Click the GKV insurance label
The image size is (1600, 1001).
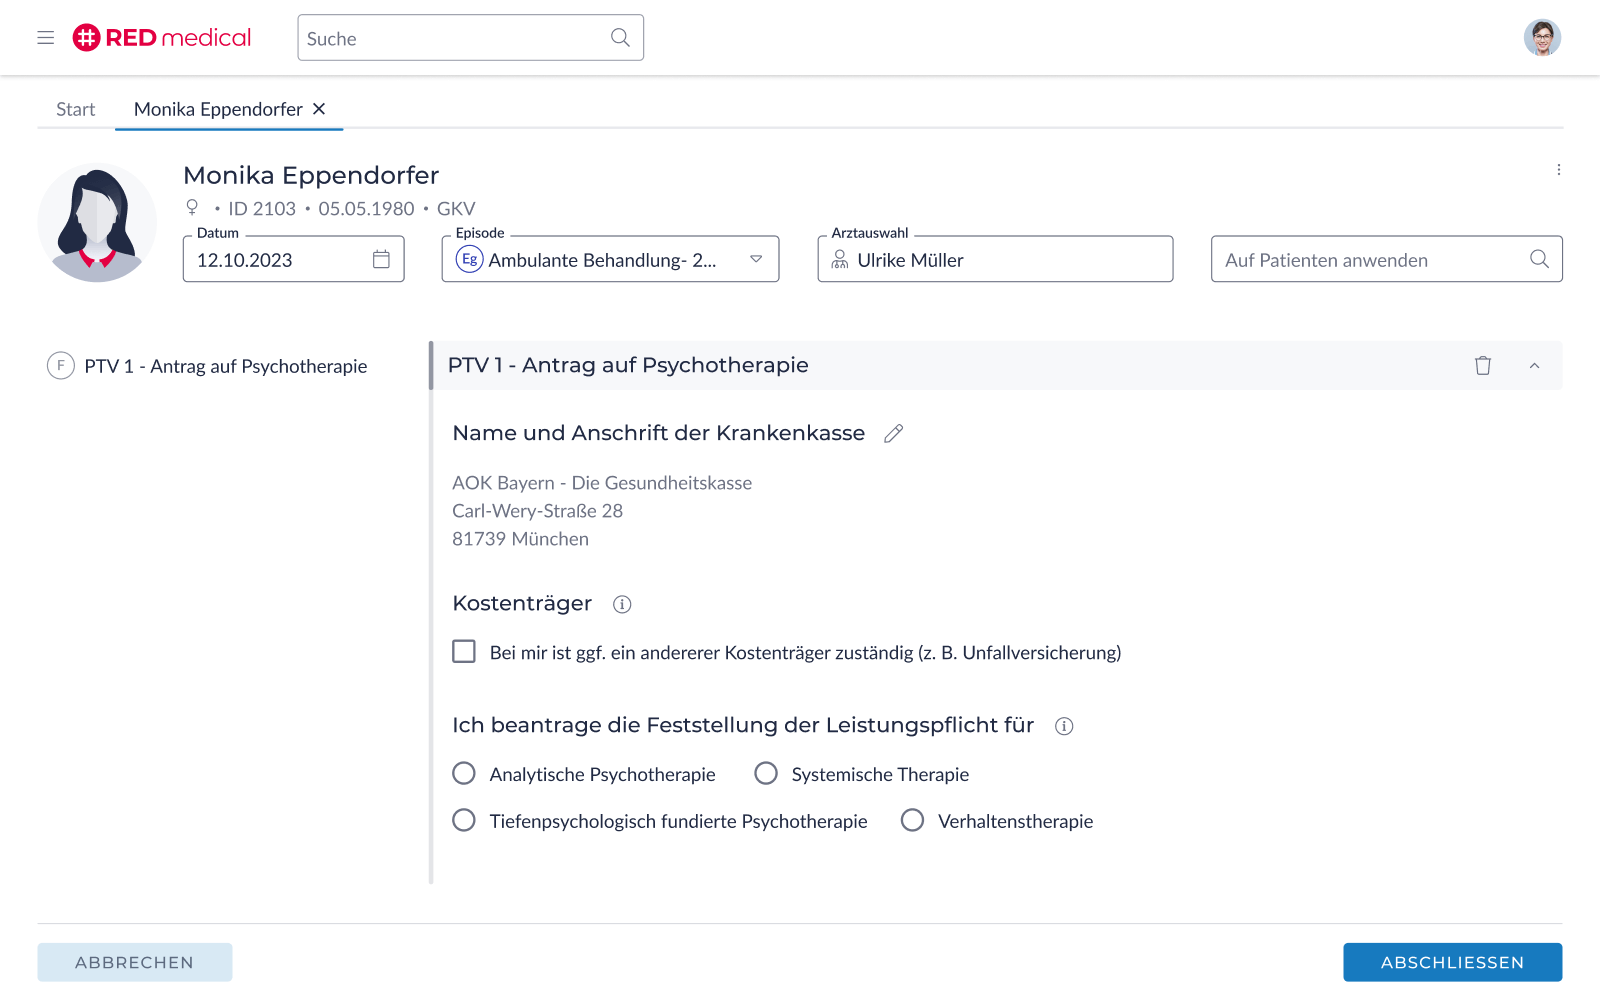[456, 209]
